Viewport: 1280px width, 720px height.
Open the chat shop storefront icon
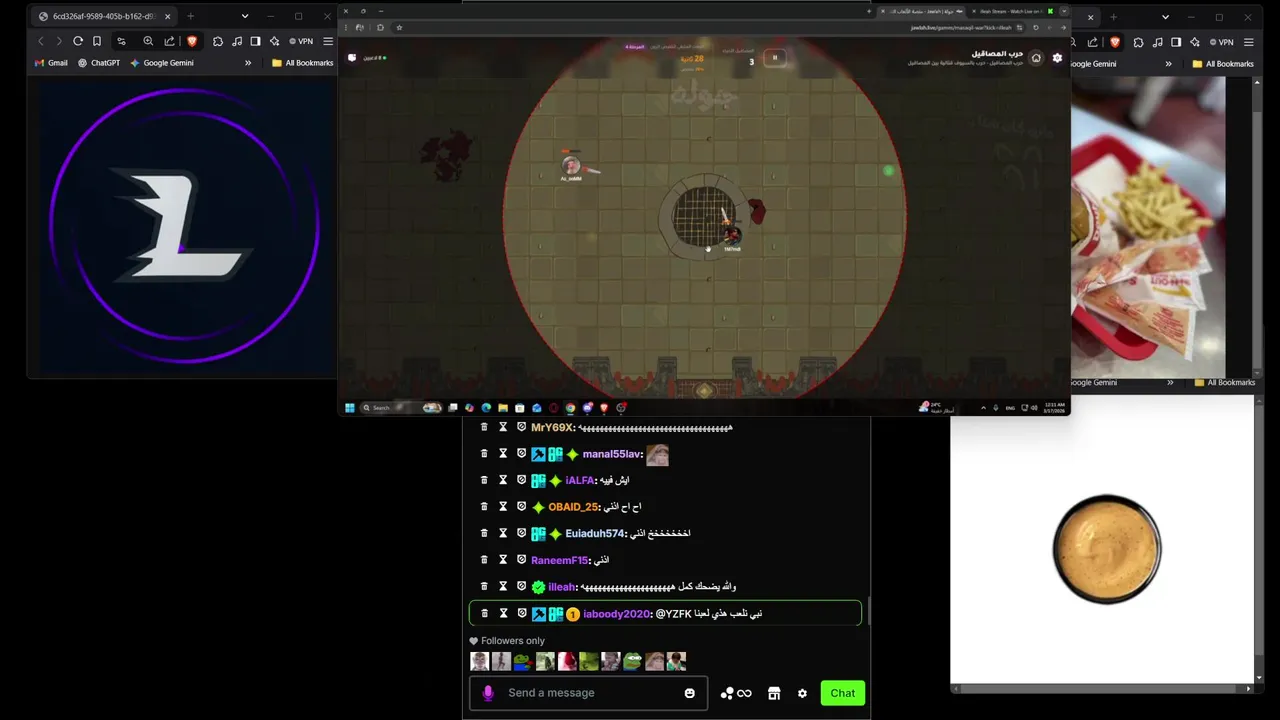point(774,693)
